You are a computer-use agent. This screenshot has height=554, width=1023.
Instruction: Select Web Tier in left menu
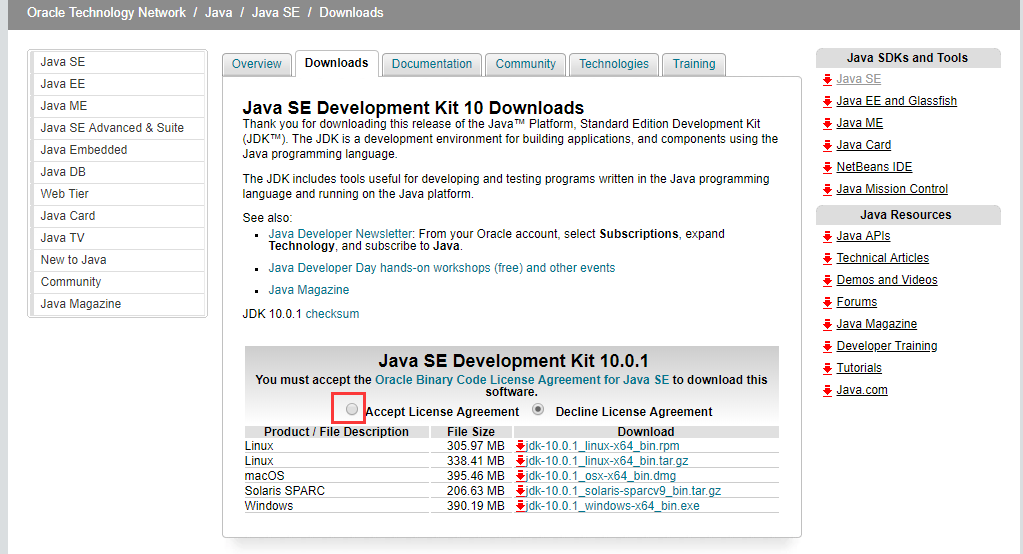tap(118, 194)
